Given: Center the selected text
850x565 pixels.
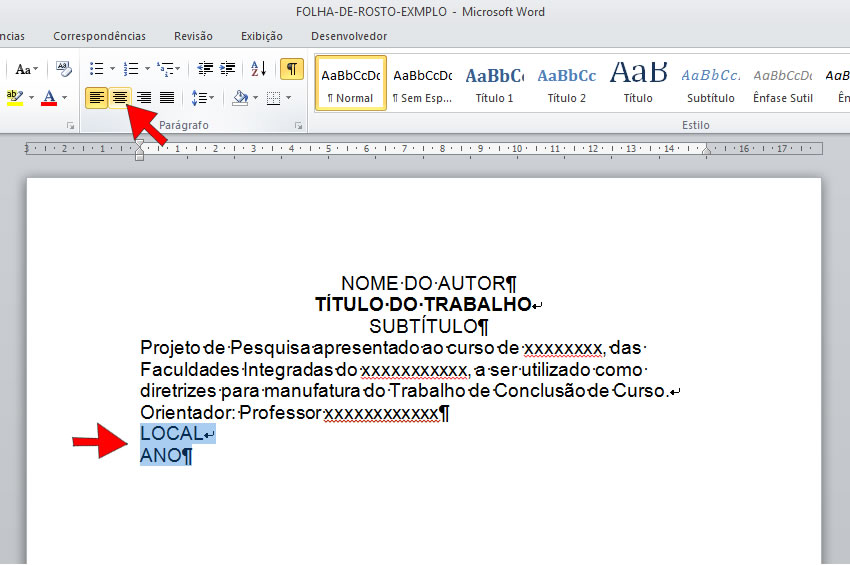Looking at the screenshot, I should click(119, 98).
